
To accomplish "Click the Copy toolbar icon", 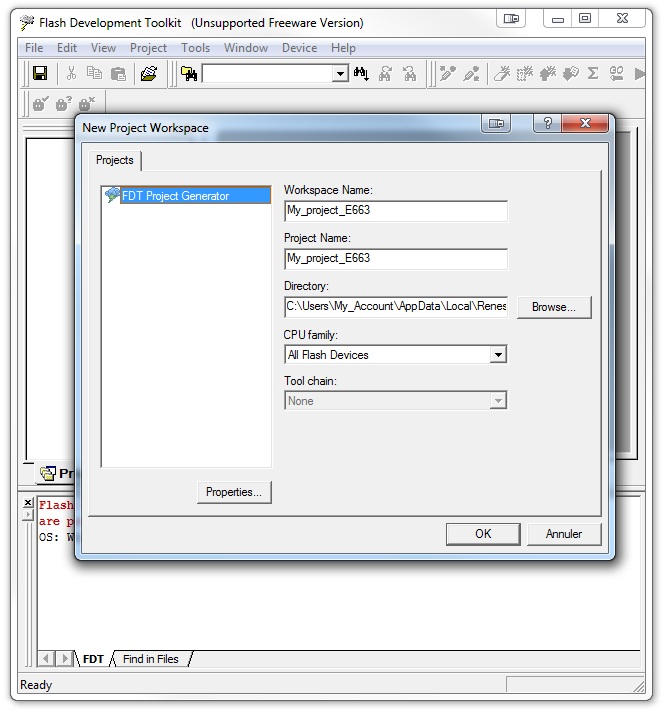I will 94,73.
